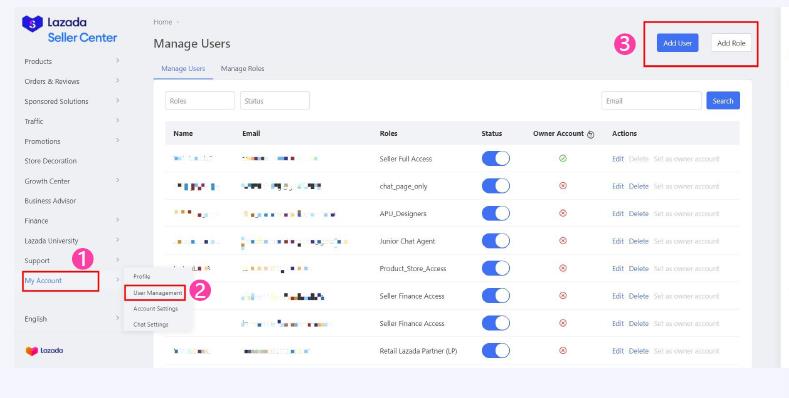
Task: Click red cross icon in Junior Chat Agent row
Action: coord(563,241)
